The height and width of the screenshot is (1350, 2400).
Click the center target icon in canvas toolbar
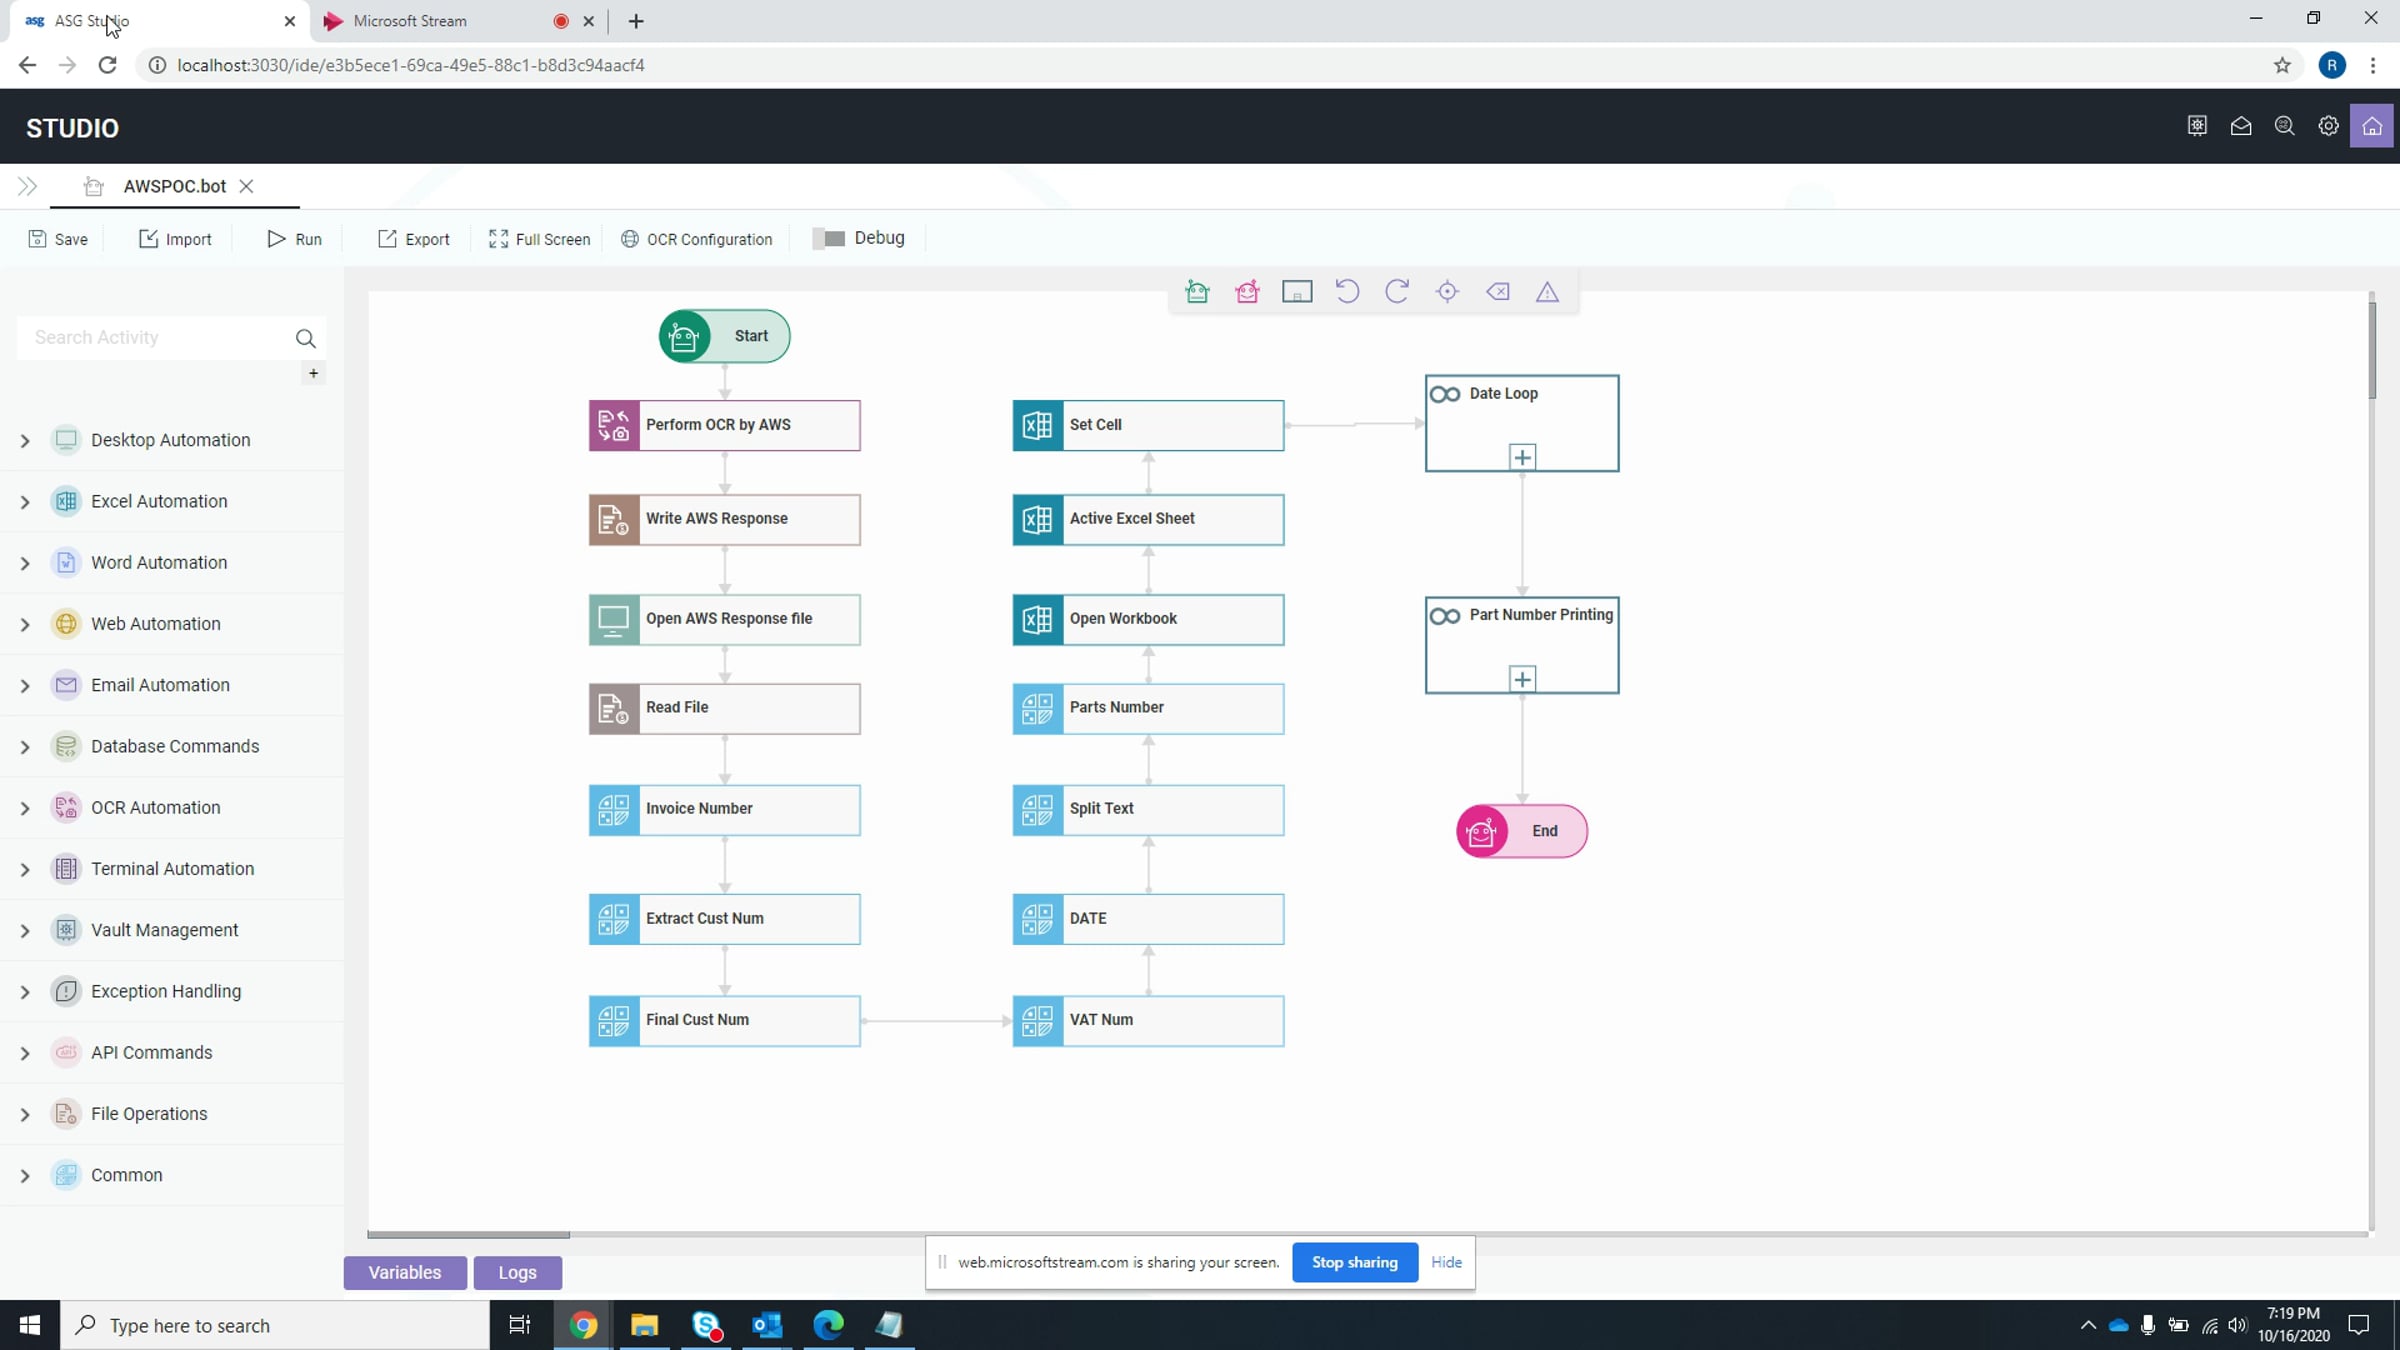coord(1447,292)
